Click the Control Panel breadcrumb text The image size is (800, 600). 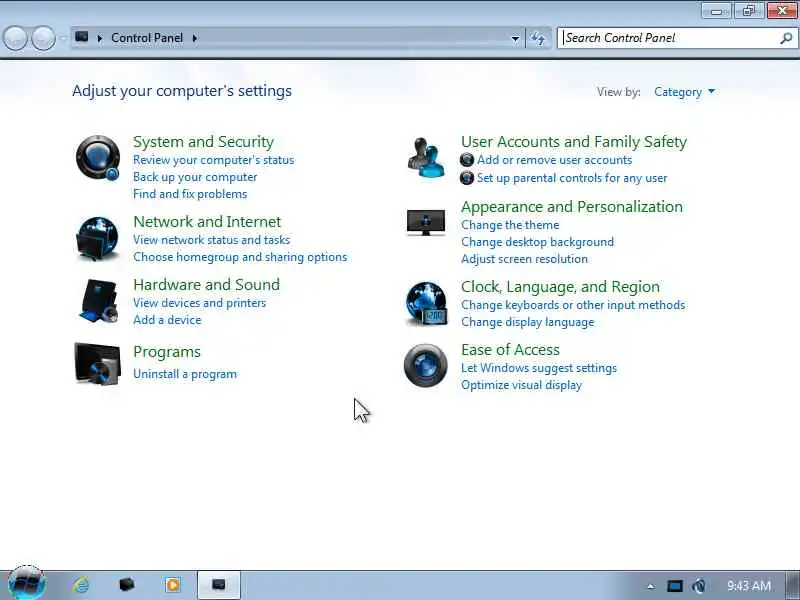pyautogui.click(x=147, y=38)
